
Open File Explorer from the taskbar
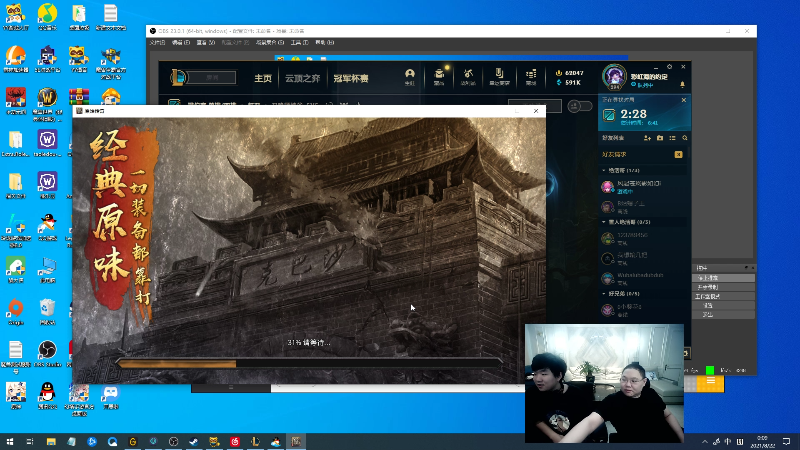point(51,441)
